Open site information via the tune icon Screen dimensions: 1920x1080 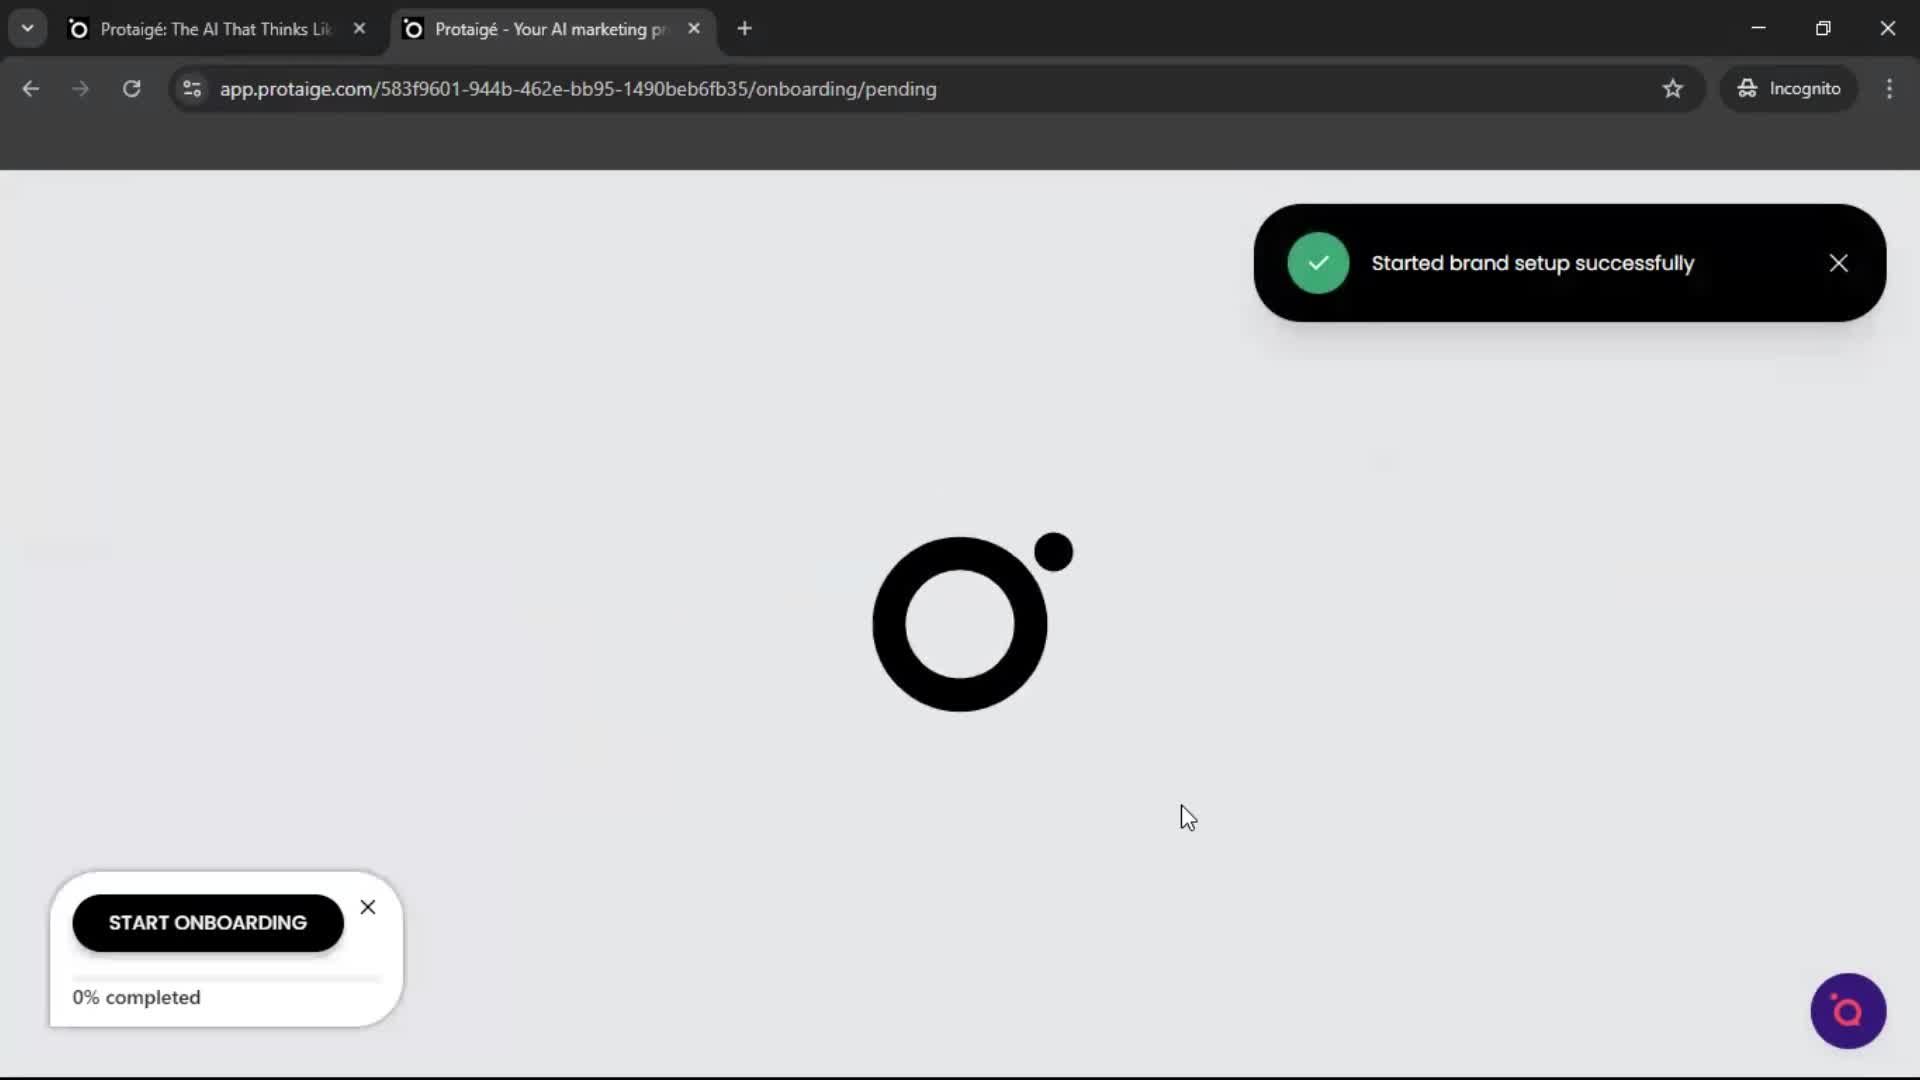(191, 88)
